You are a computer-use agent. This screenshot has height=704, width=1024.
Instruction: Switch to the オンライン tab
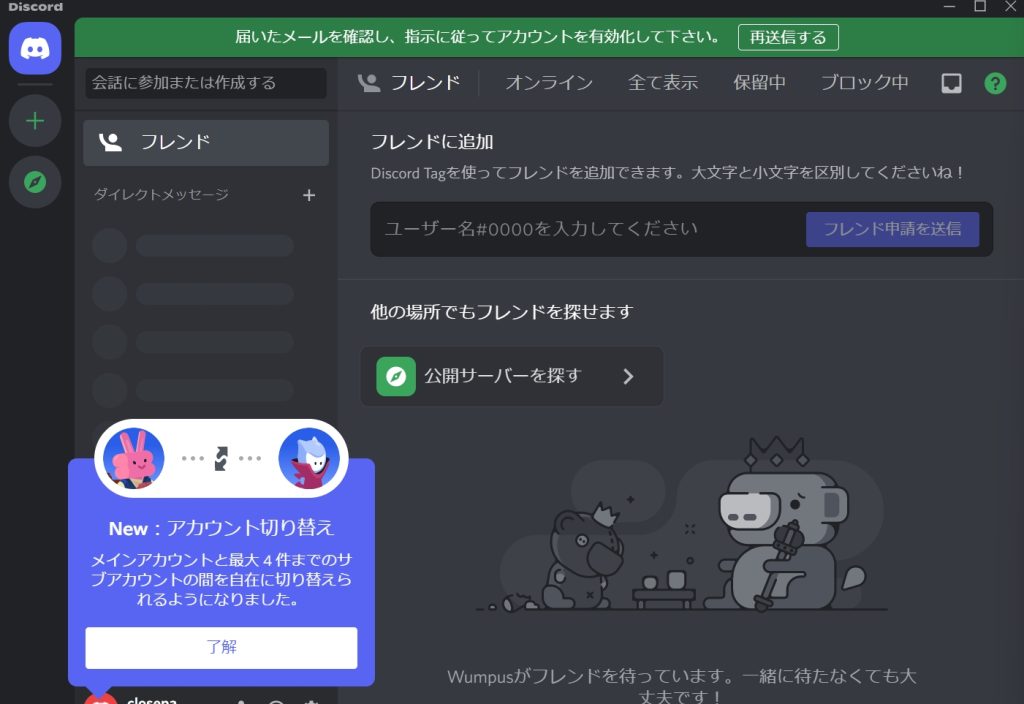click(549, 83)
